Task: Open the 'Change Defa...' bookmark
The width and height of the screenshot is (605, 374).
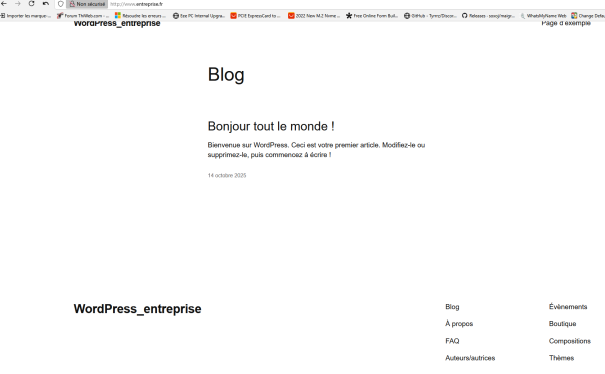Action: pyautogui.click(x=588, y=16)
